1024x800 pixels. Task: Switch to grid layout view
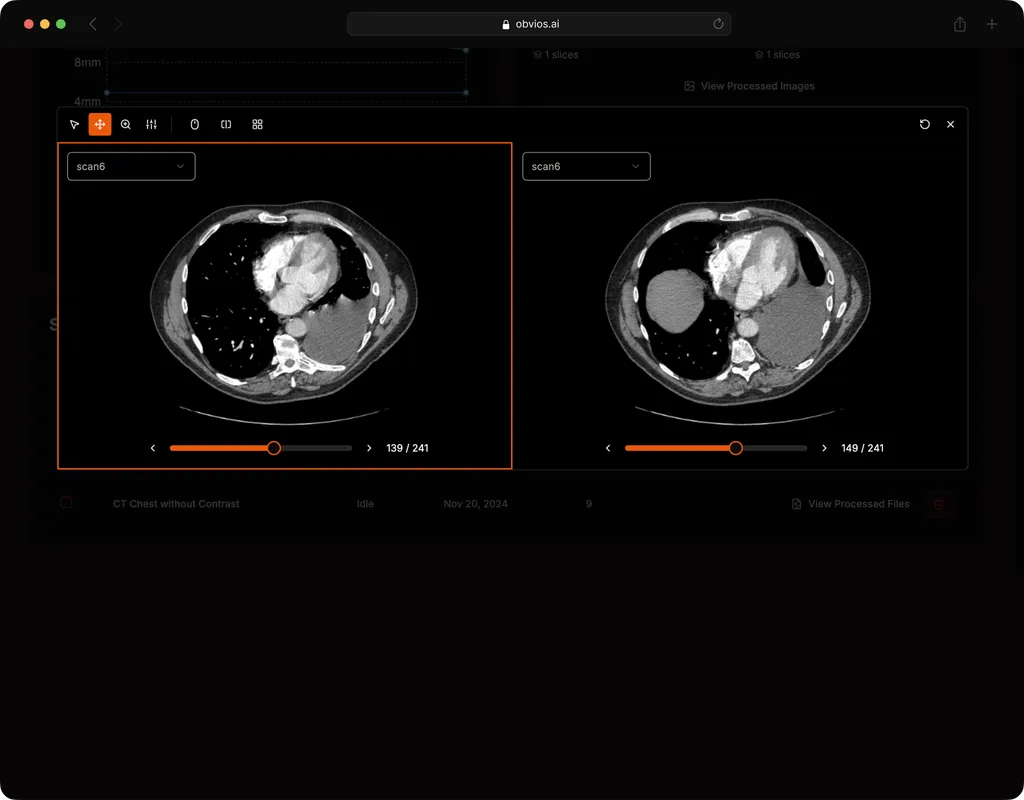257,125
